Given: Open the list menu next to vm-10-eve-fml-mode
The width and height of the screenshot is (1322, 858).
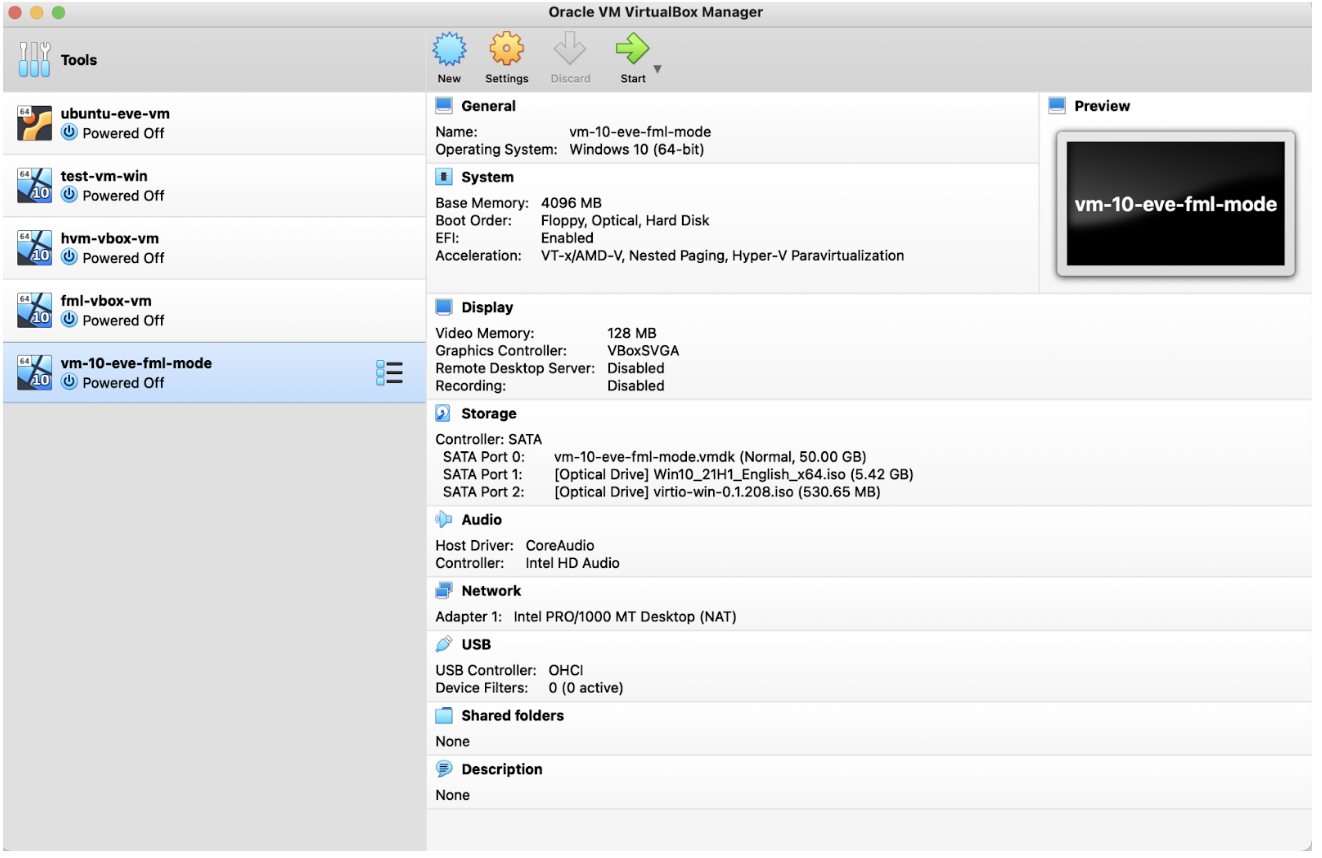Looking at the screenshot, I should tap(388, 372).
